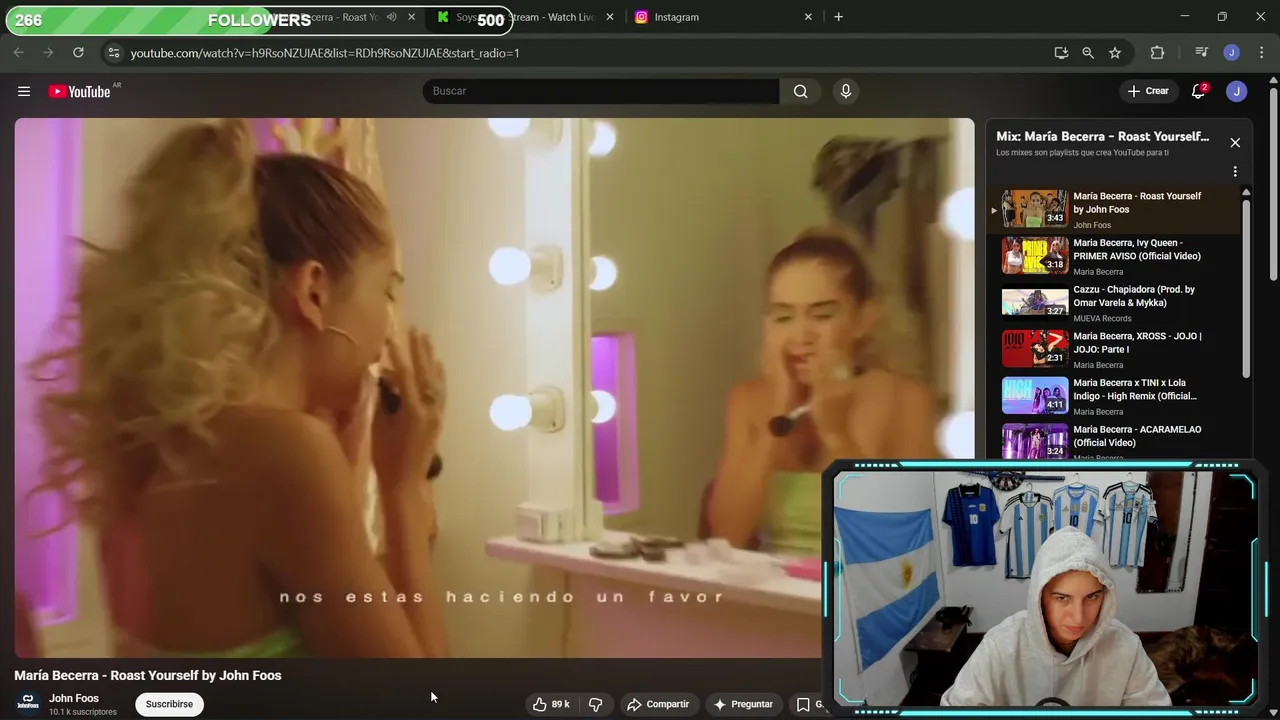This screenshot has width=1280, height=720.
Task: Open the Mix playlist options menu
Action: click(x=1235, y=172)
